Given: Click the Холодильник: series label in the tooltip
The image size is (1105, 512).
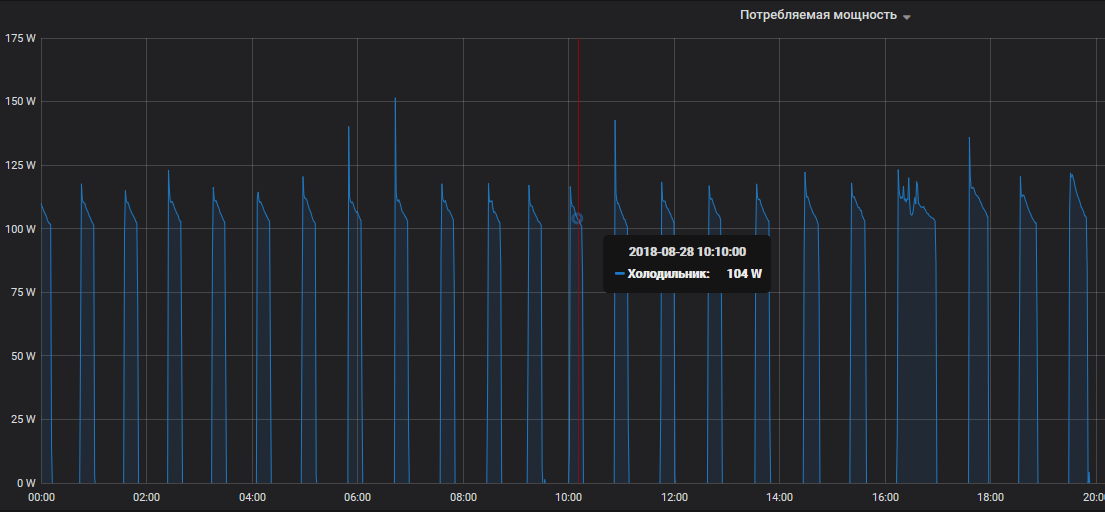Looking at the screenshot, I should [668, 274].
